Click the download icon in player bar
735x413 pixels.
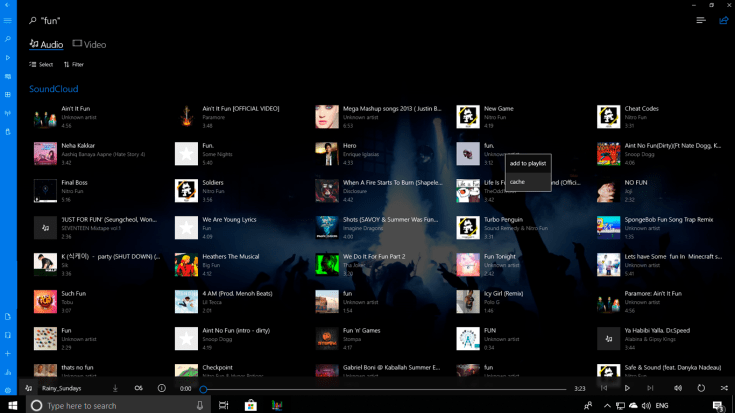coord(115,388)
